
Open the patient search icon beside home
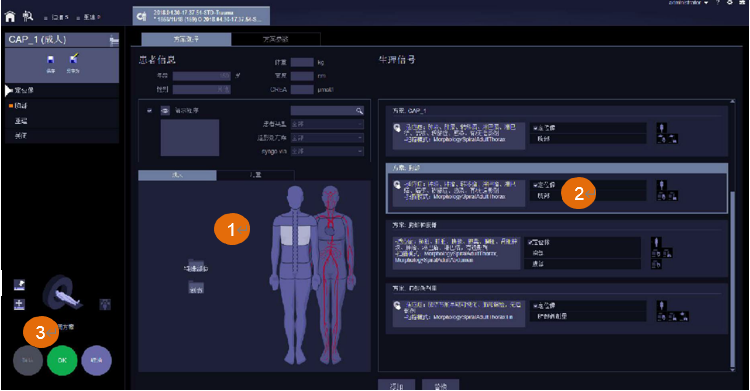28,17
